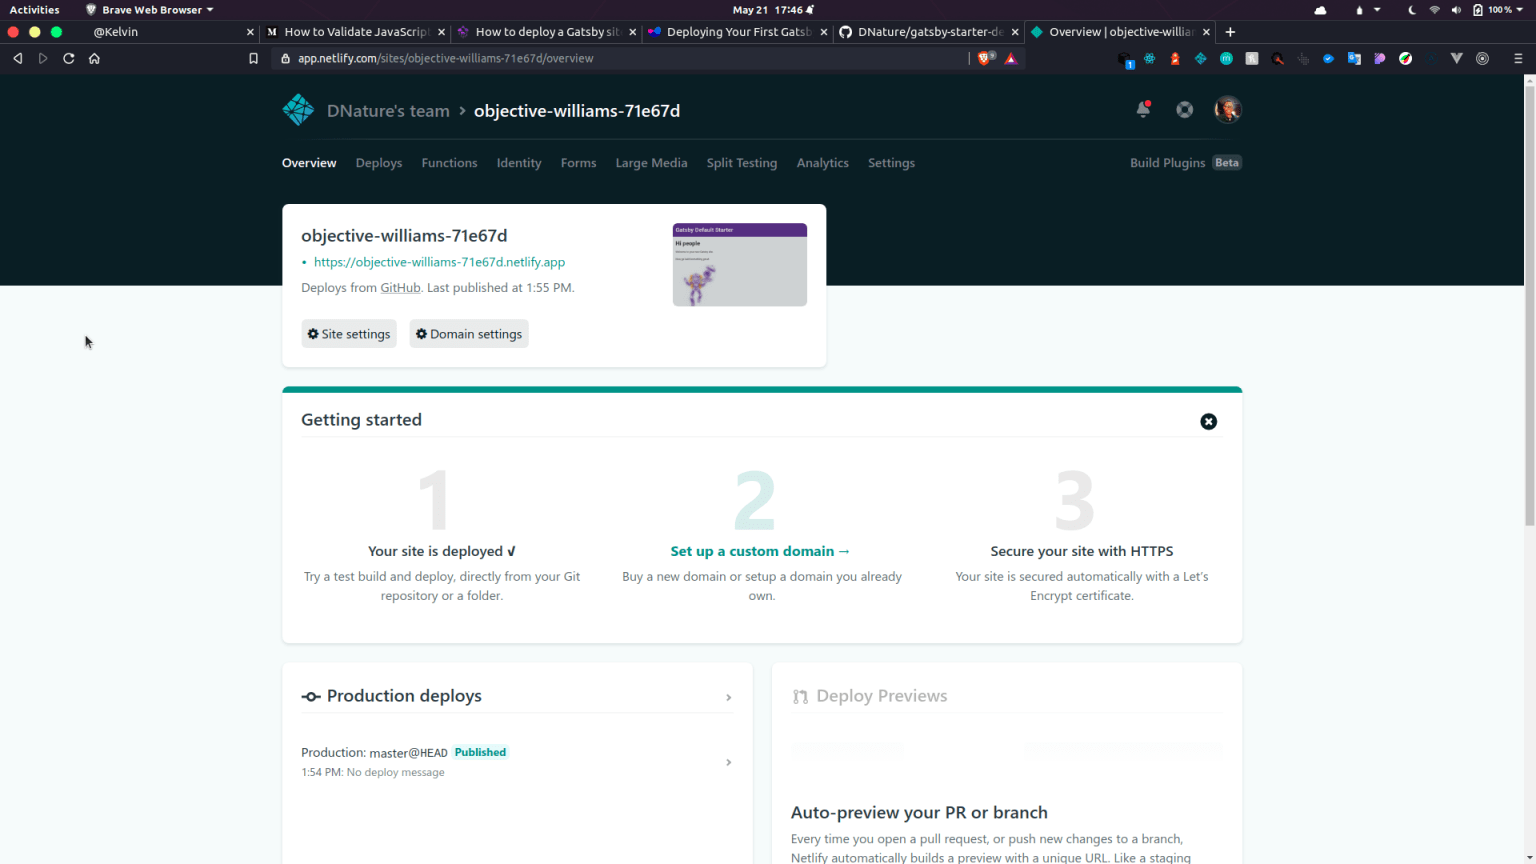This screenshot has width=1536, height=864.
Task: Click the Netlify extension icon in toolbar
Action: pos(1201,58)
